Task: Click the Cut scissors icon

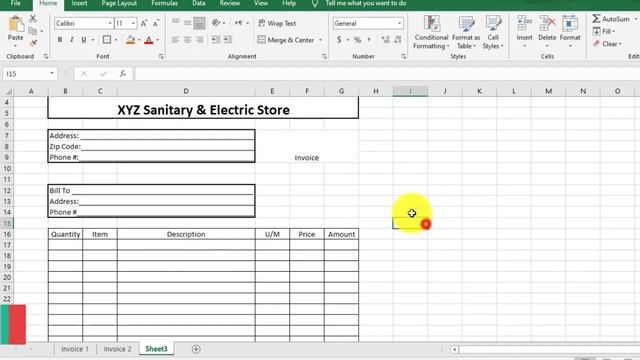Action: tap(33, 18)
